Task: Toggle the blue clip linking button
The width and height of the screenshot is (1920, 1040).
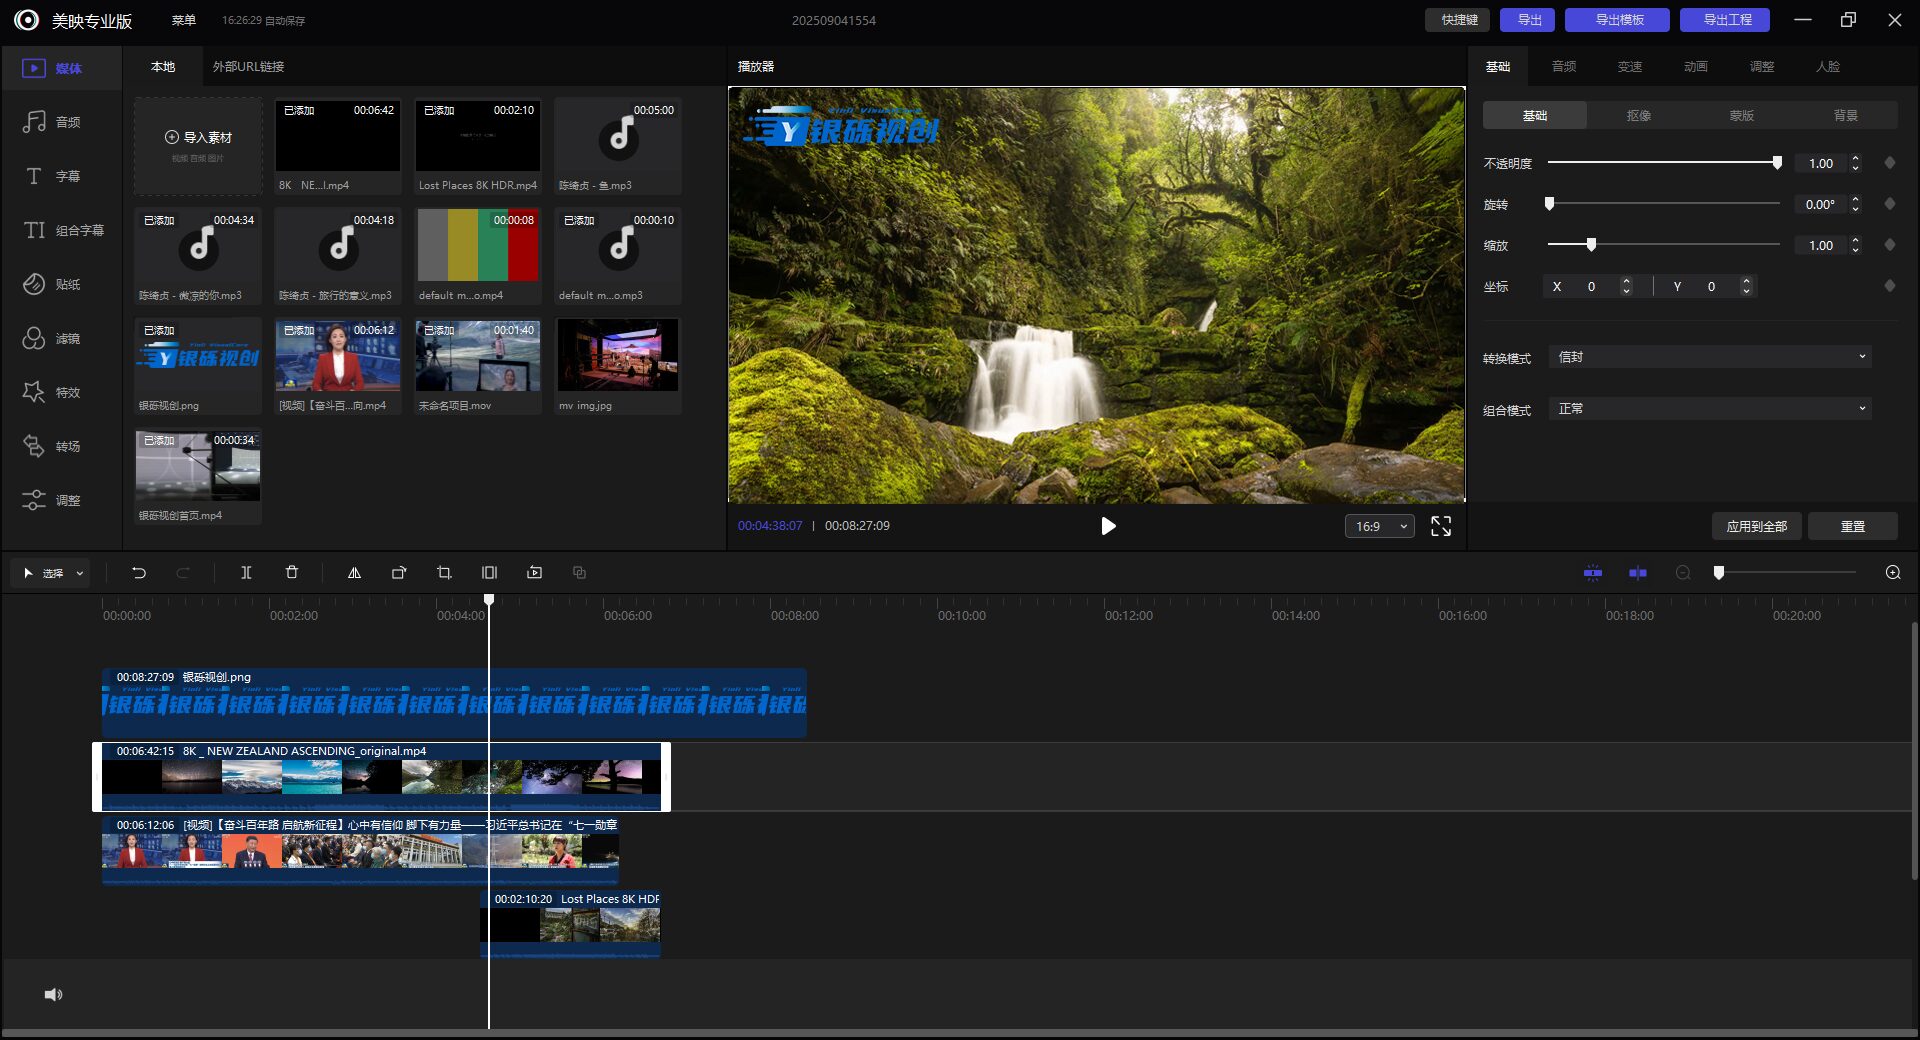Action: tap(1637, 573)
